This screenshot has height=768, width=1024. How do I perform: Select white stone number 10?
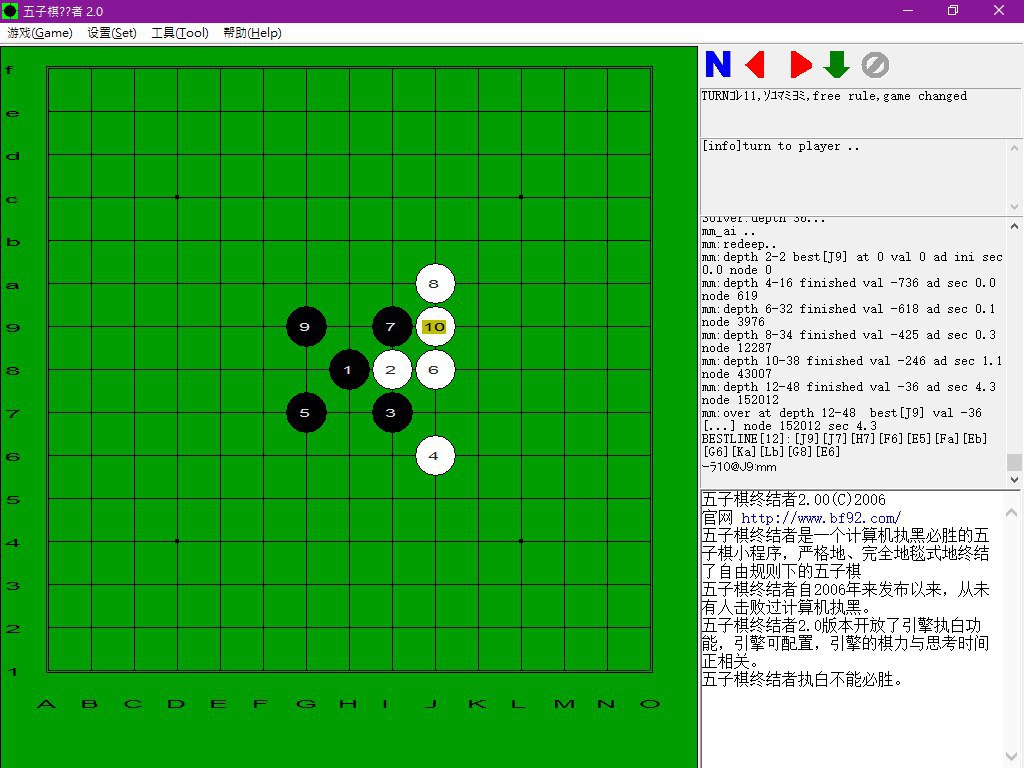point(435,327)
